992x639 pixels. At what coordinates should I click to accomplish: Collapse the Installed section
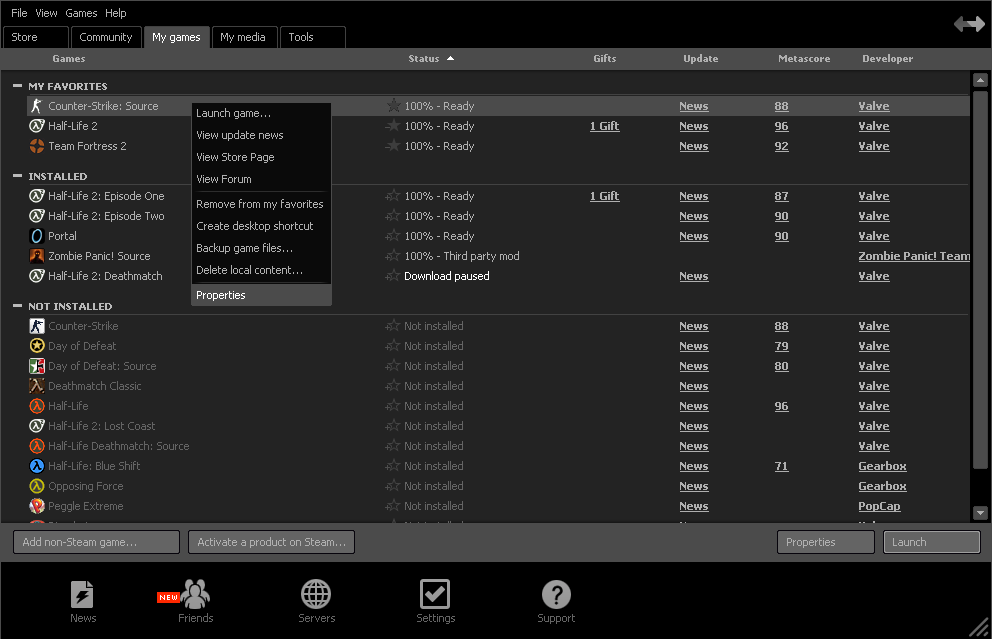tap(17, 176)
